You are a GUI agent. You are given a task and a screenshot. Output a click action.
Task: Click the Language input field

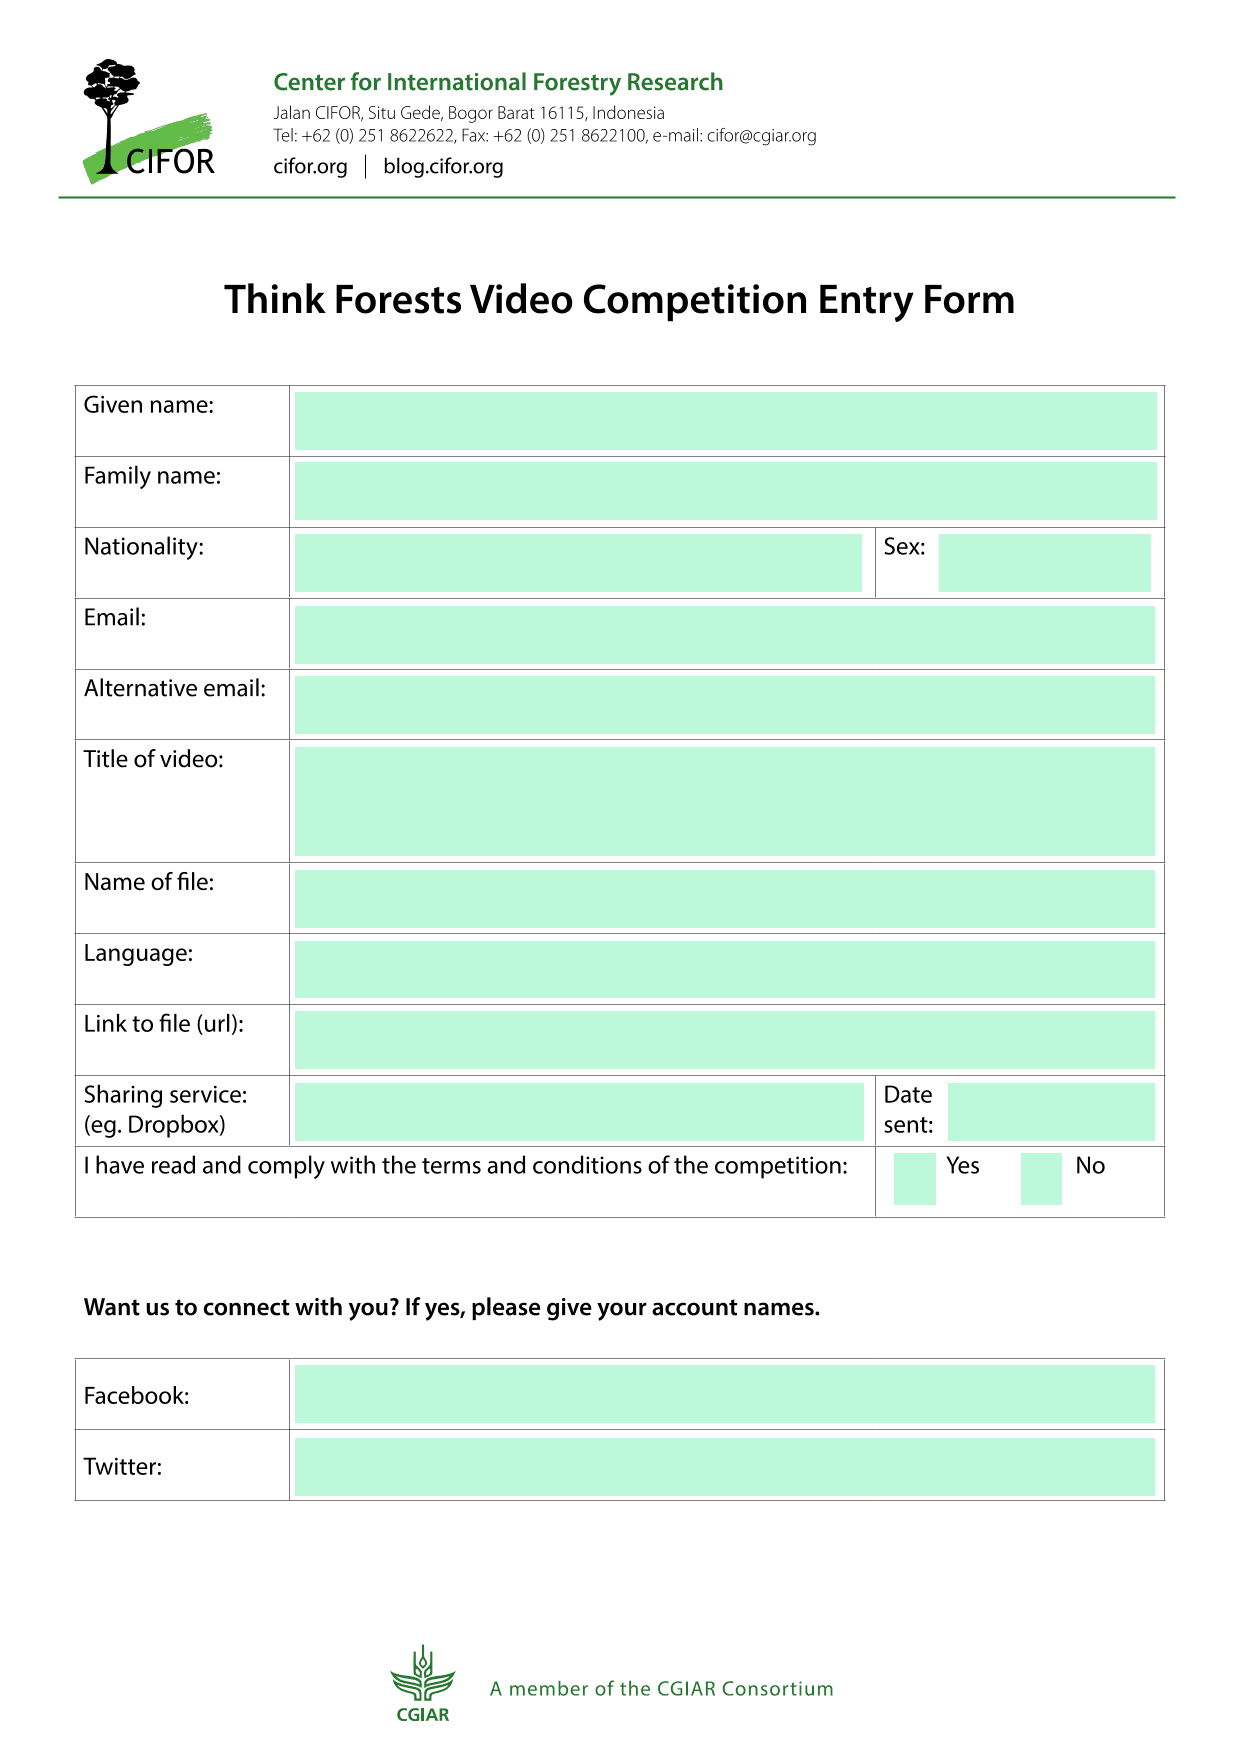[725, 969]
